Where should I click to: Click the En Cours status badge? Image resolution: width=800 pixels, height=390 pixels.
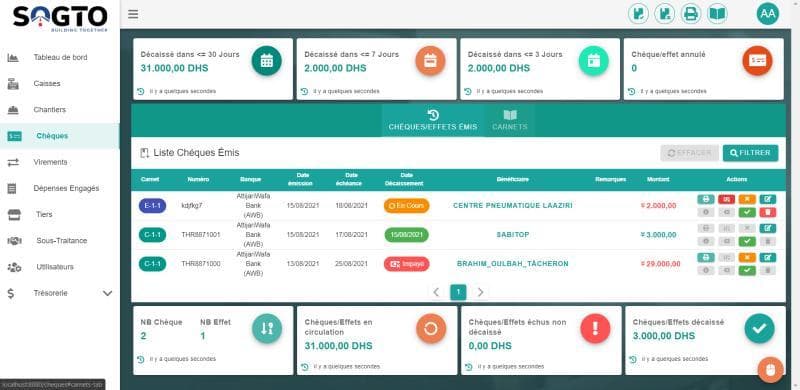coord(407,206)
